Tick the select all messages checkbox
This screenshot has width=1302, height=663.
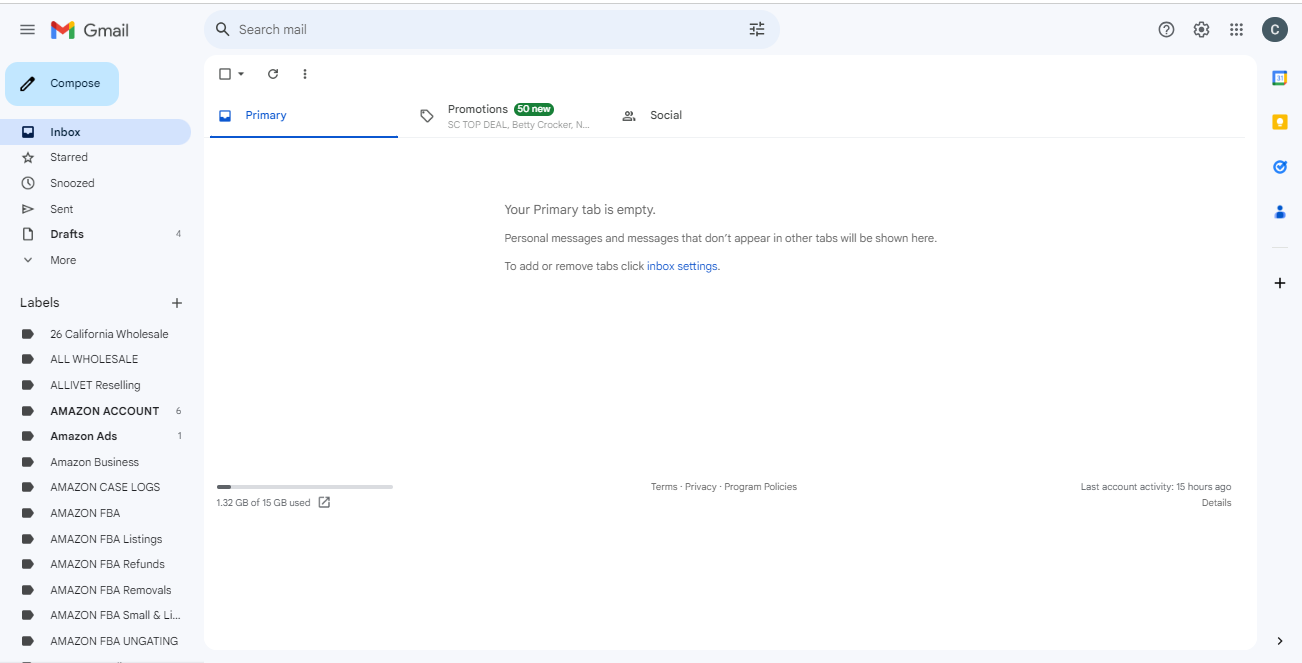coord(225,74)
